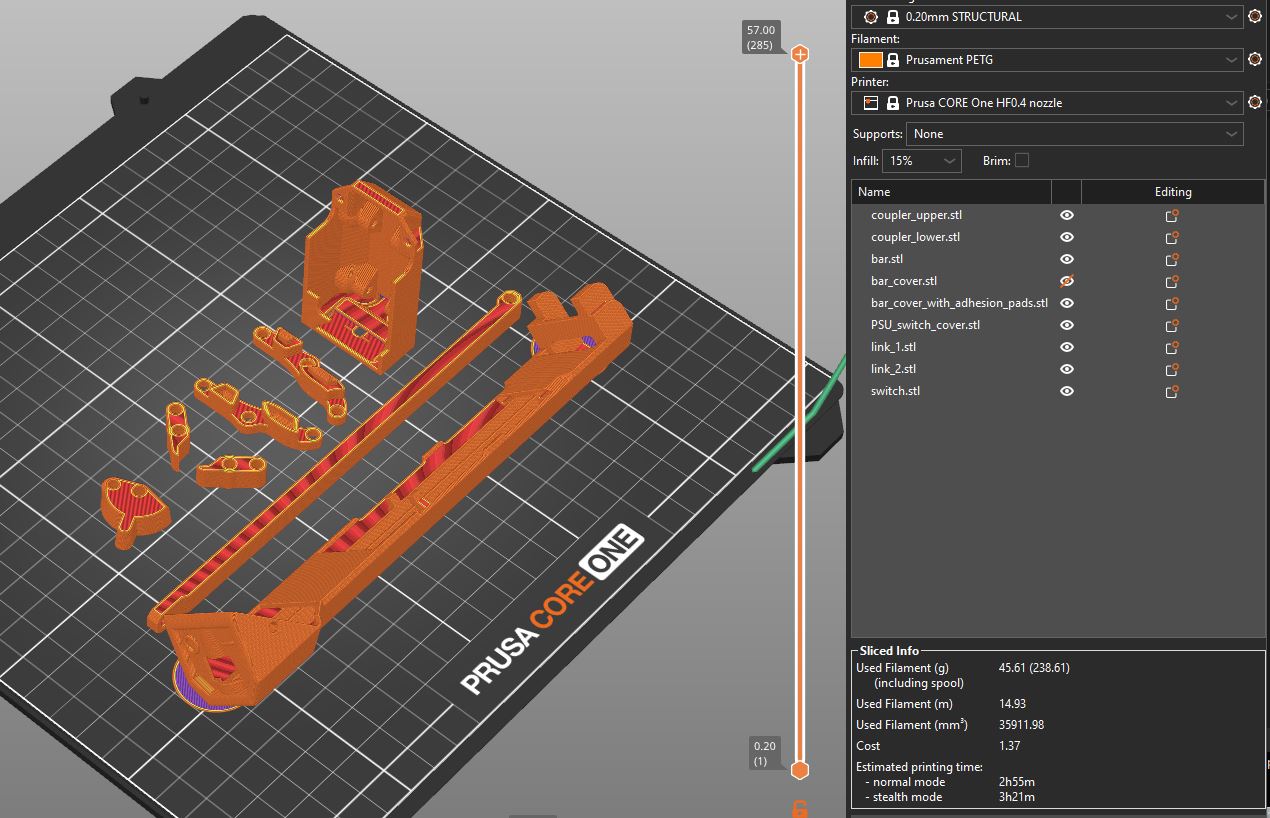Click the Editing column header

coord(1172,192)
